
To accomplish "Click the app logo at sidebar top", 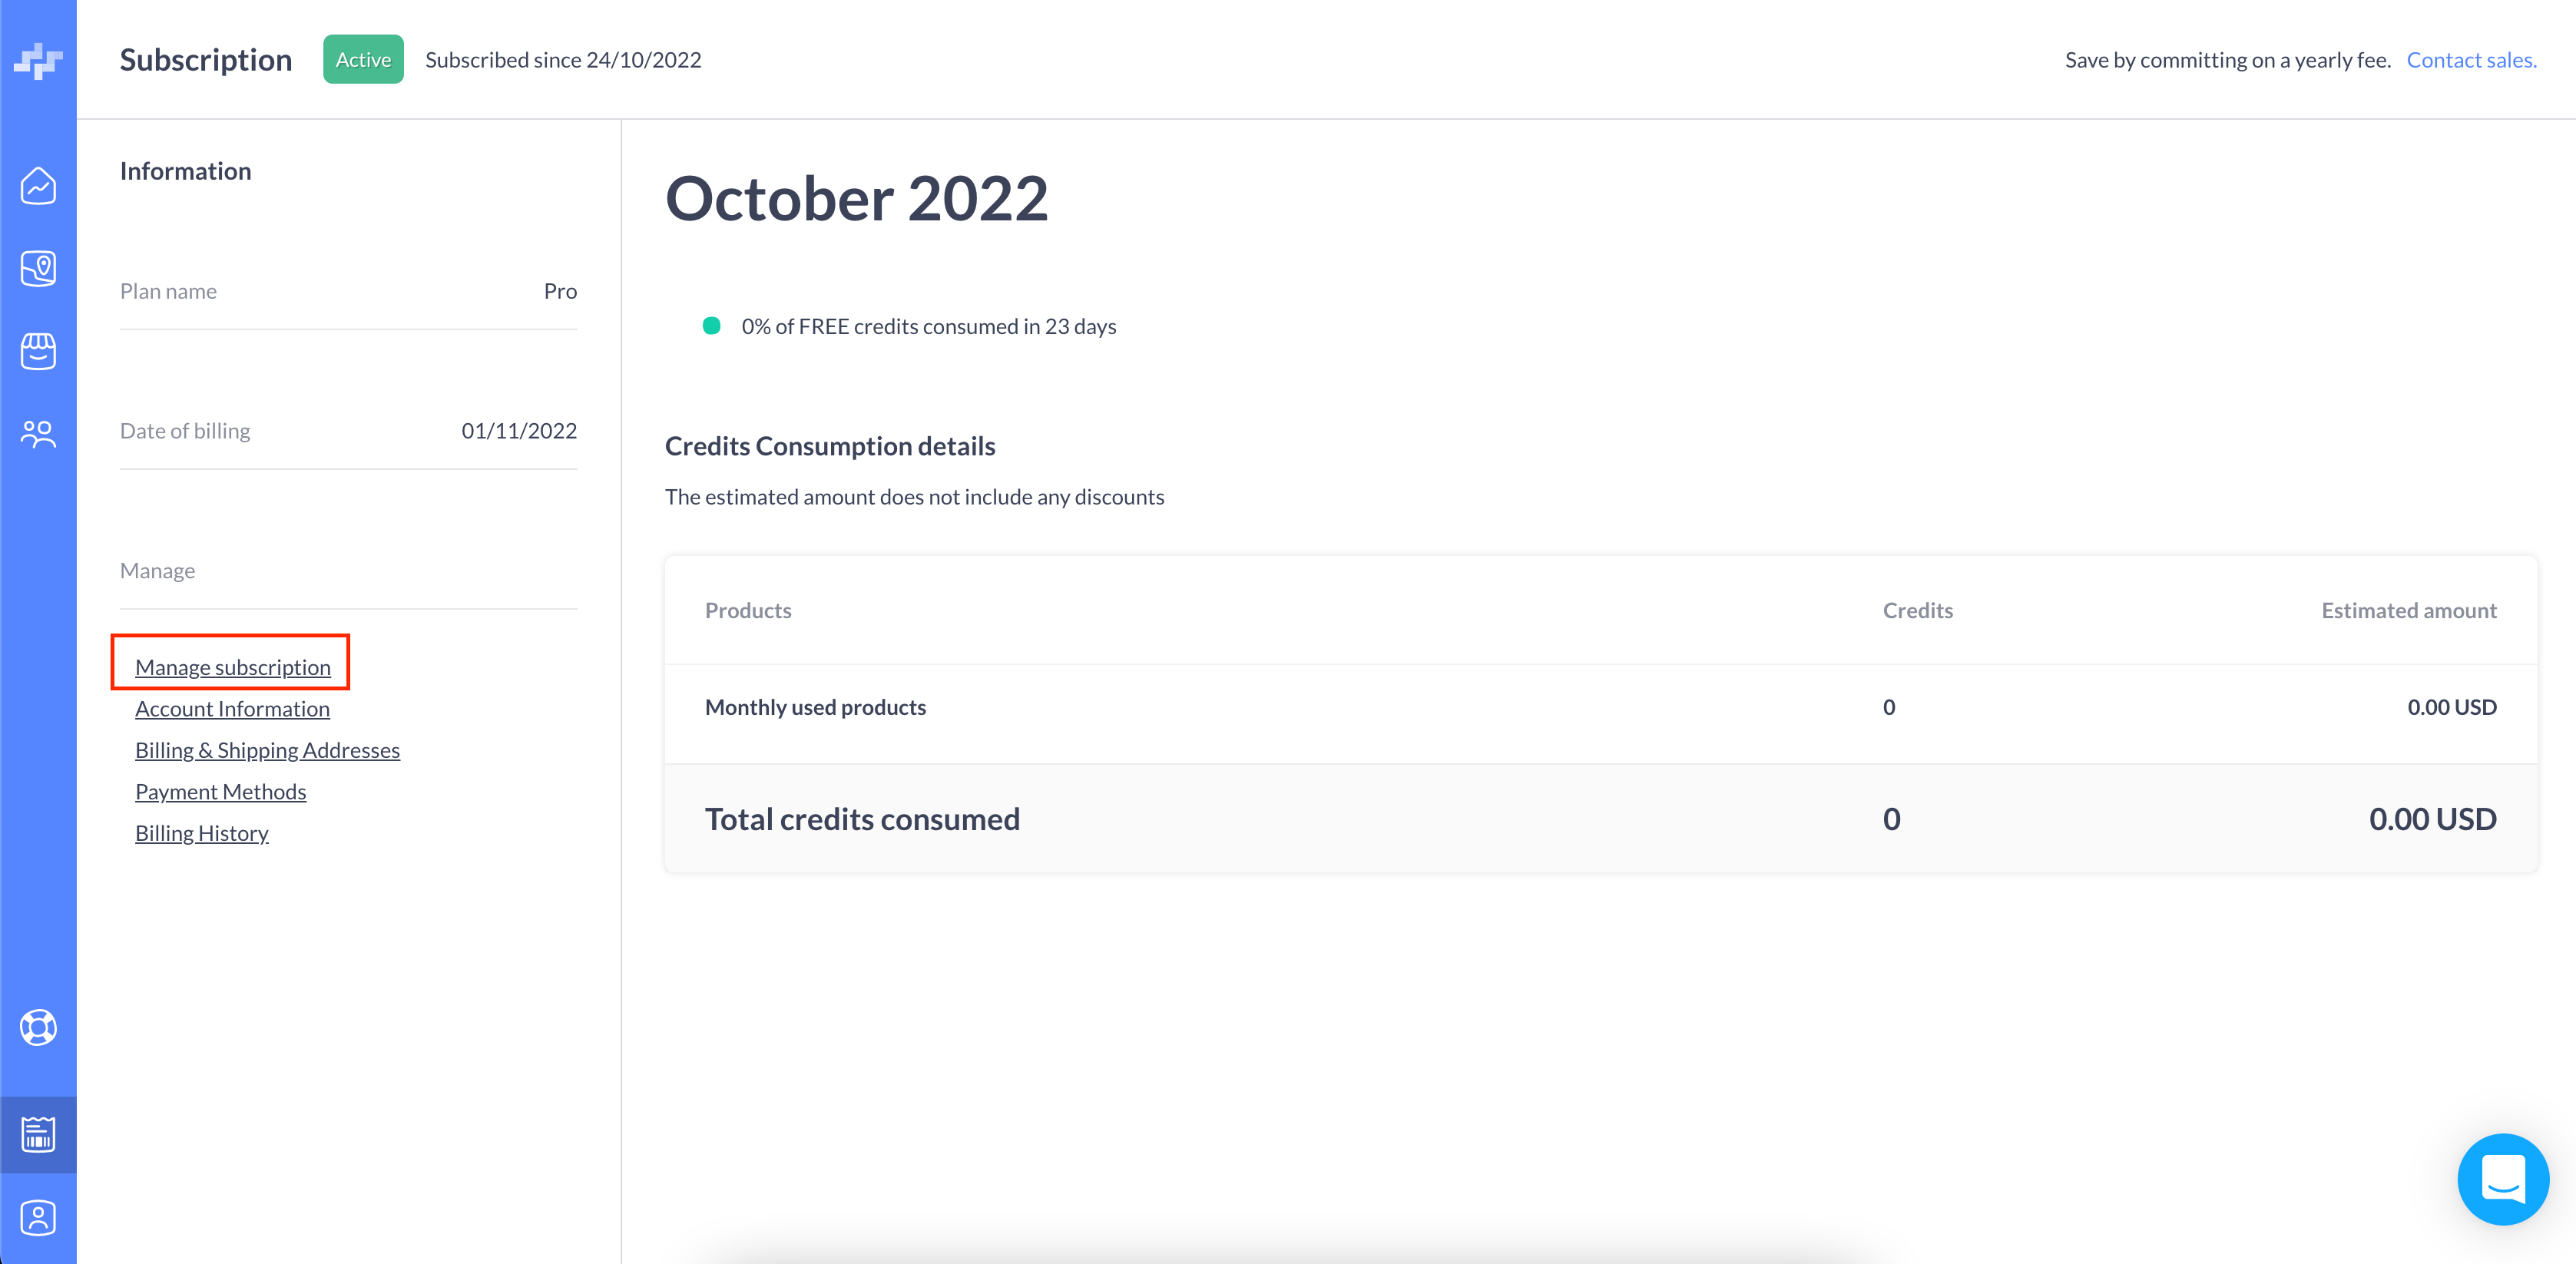I will point(38,61).
